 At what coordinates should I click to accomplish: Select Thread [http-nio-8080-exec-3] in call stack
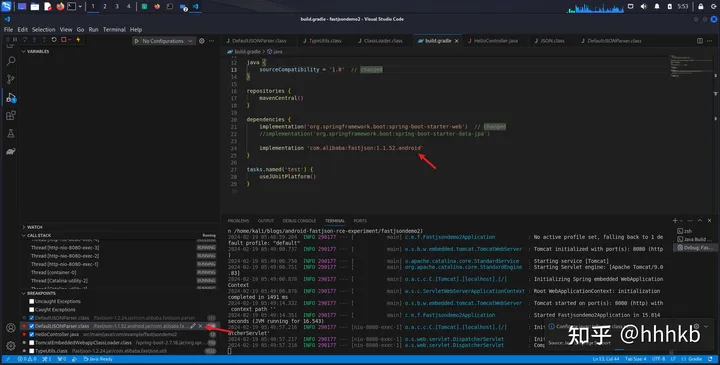(x=65, y=247)
